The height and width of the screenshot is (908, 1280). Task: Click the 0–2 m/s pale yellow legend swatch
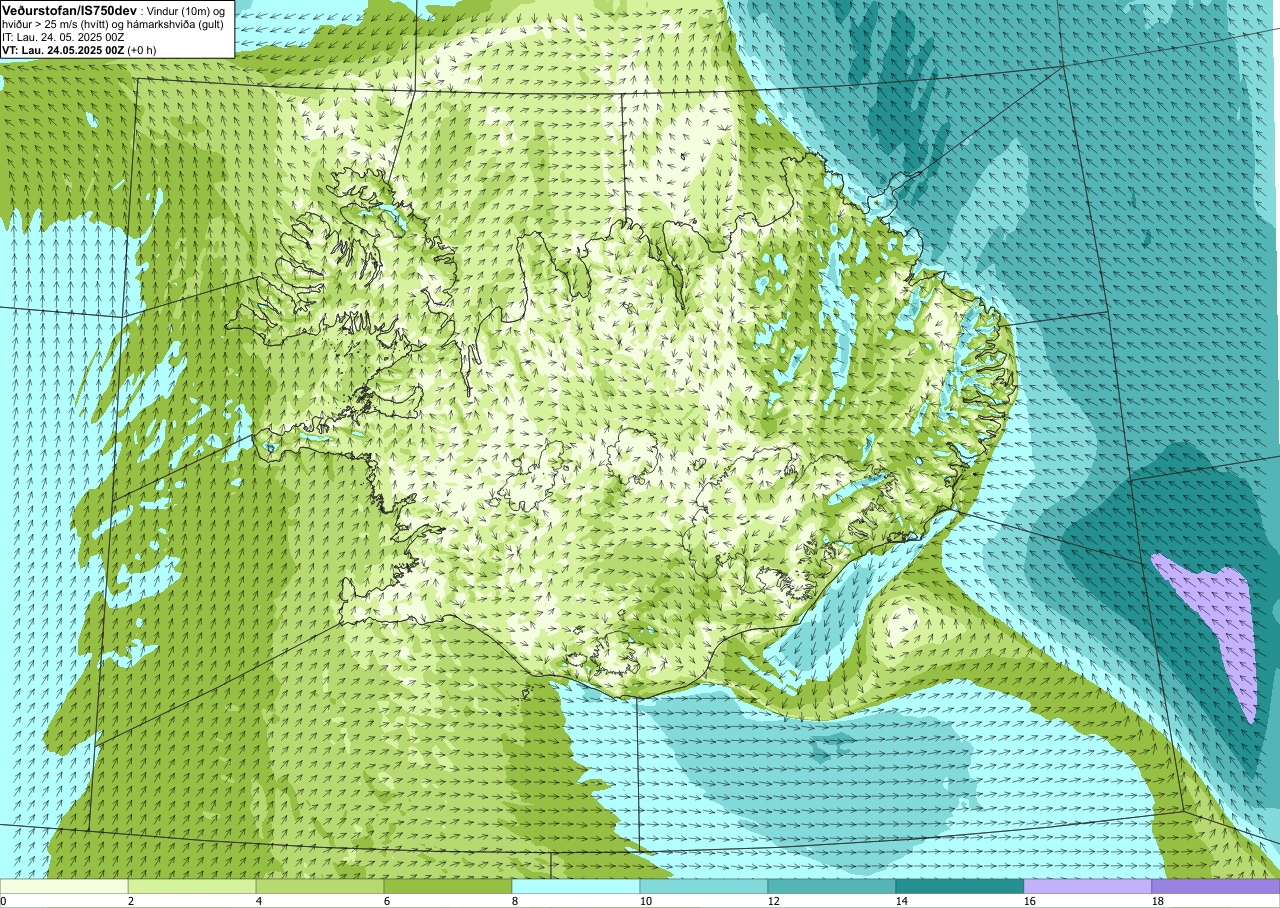(x=64, y=886)
